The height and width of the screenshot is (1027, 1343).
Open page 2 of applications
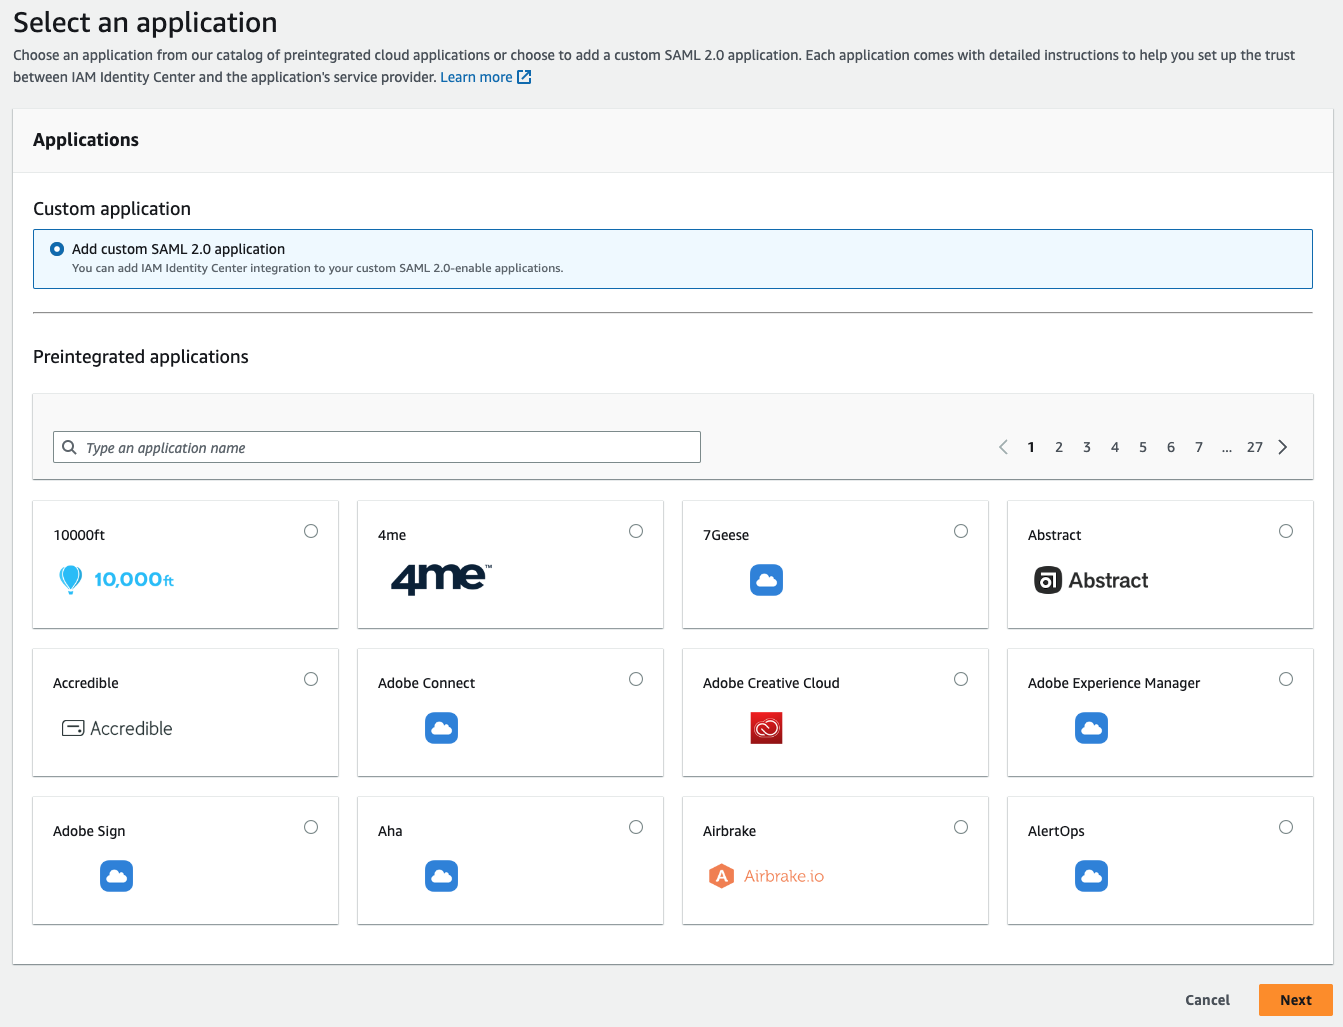click(1059, 447)
